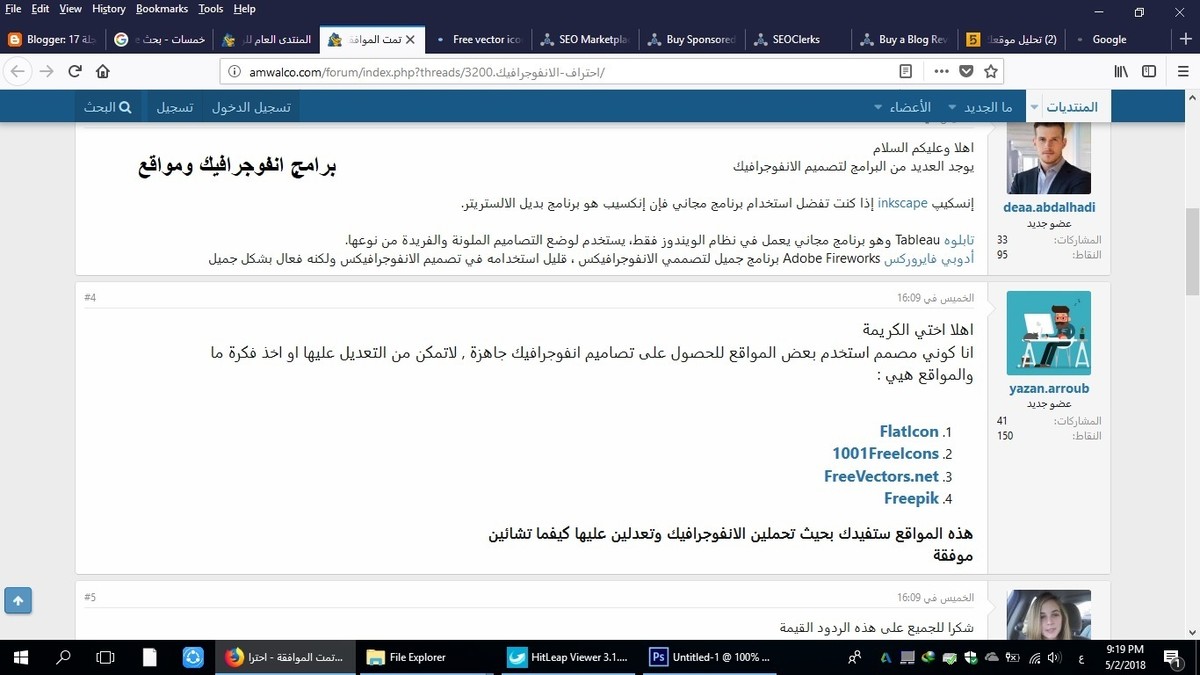
Task: Show Firefox sidebars
Action: coord(1150,71)
